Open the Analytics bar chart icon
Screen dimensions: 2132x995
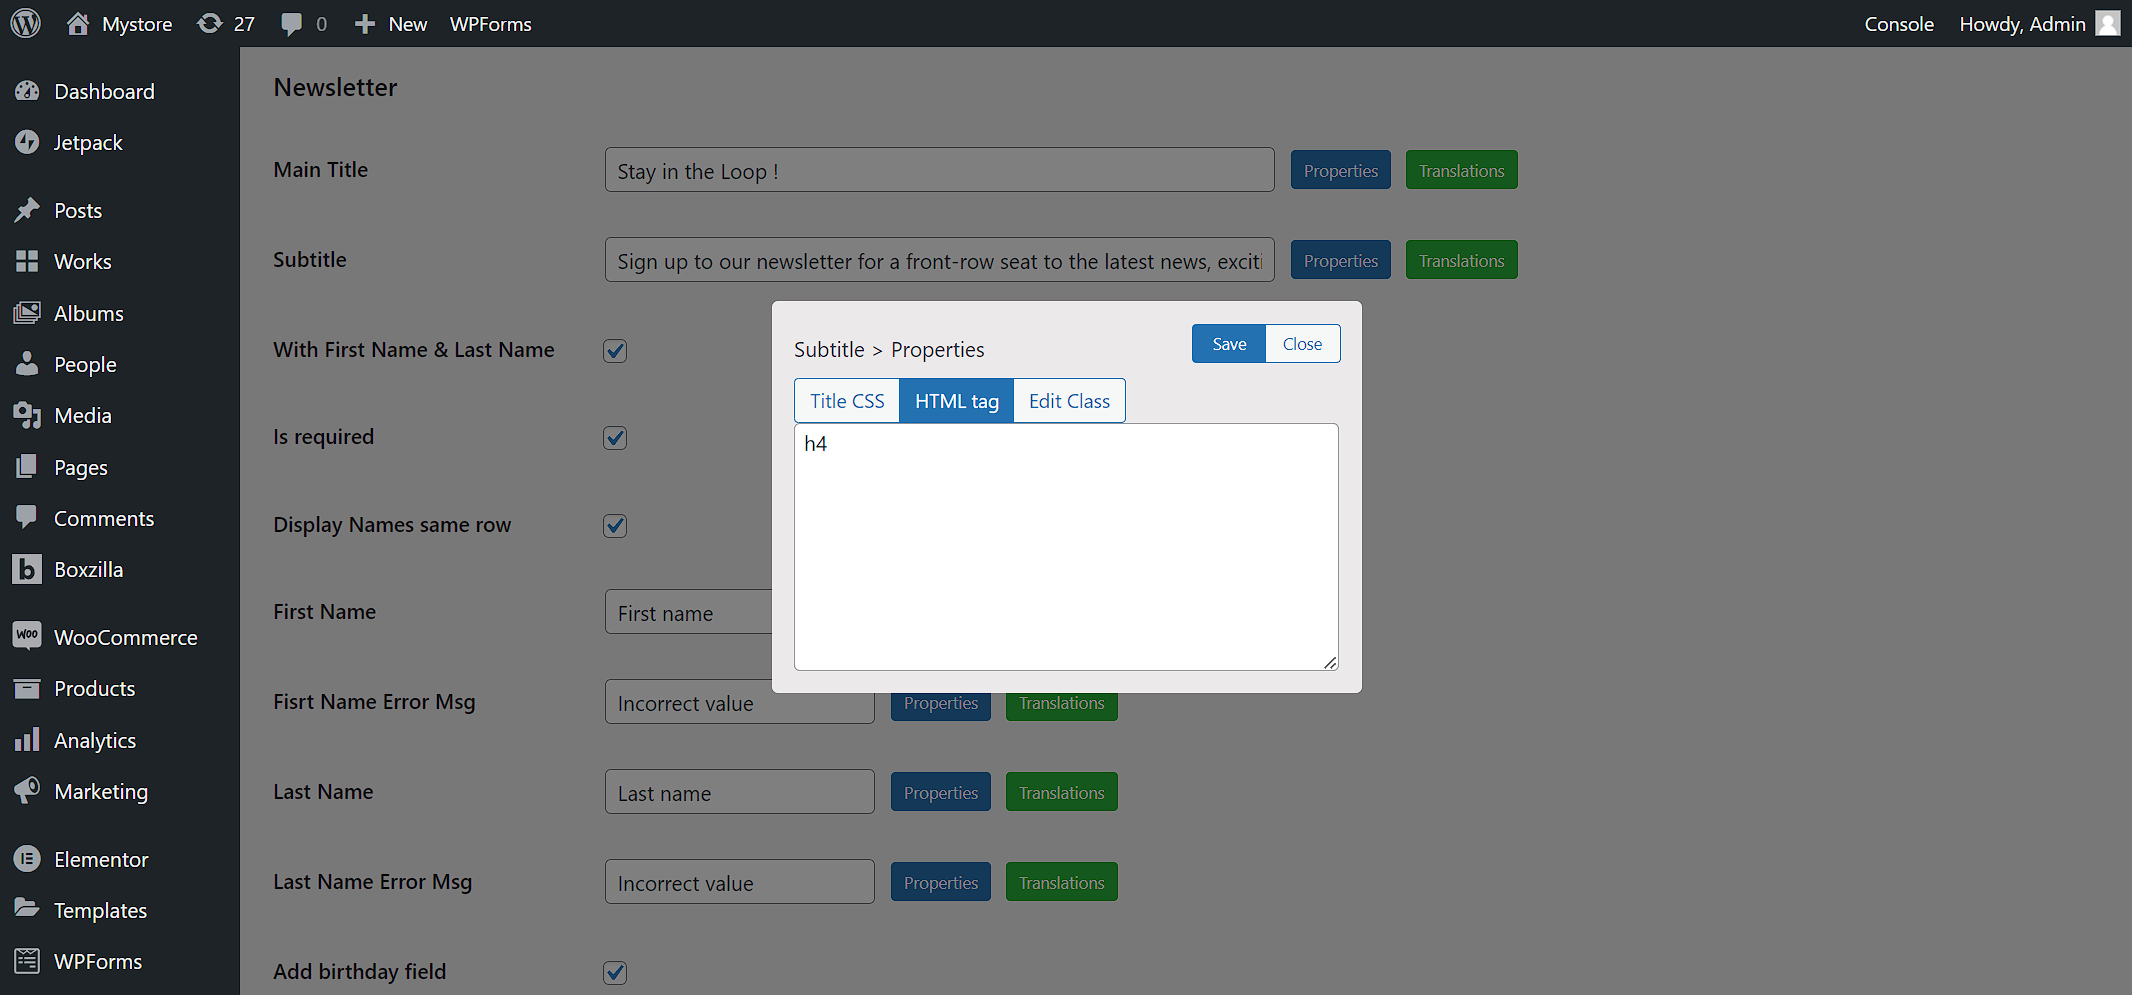(x=27, y=740)
